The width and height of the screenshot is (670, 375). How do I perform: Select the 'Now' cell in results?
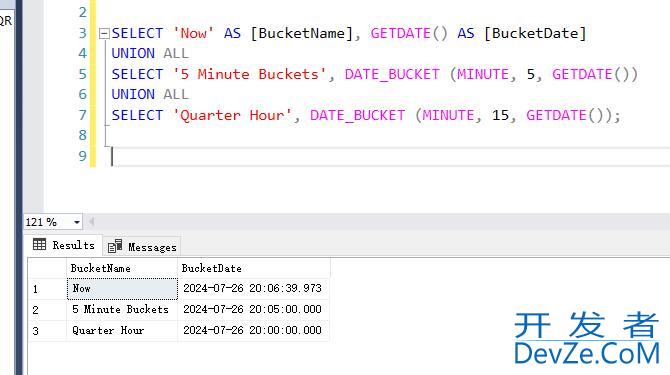point(122,289)
